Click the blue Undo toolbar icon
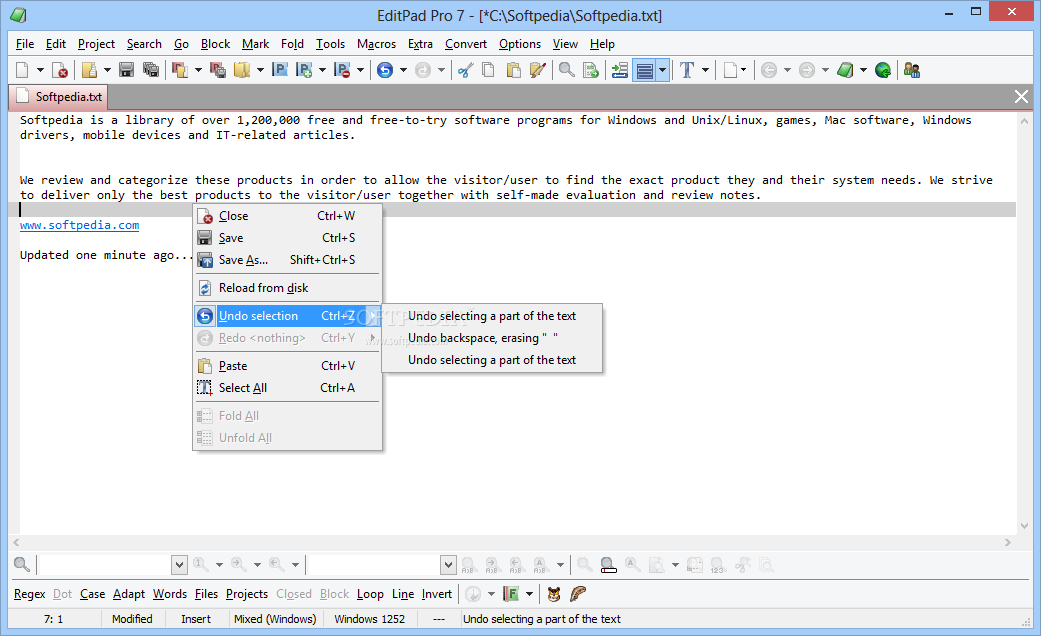The height and width of the screenshot is (636, 1041). pos(384,70)
